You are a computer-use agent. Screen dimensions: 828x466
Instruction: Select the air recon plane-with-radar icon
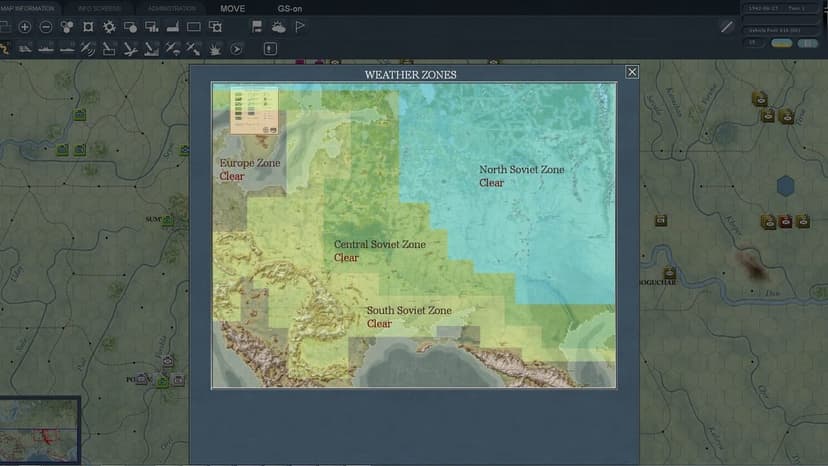[88, 49]
